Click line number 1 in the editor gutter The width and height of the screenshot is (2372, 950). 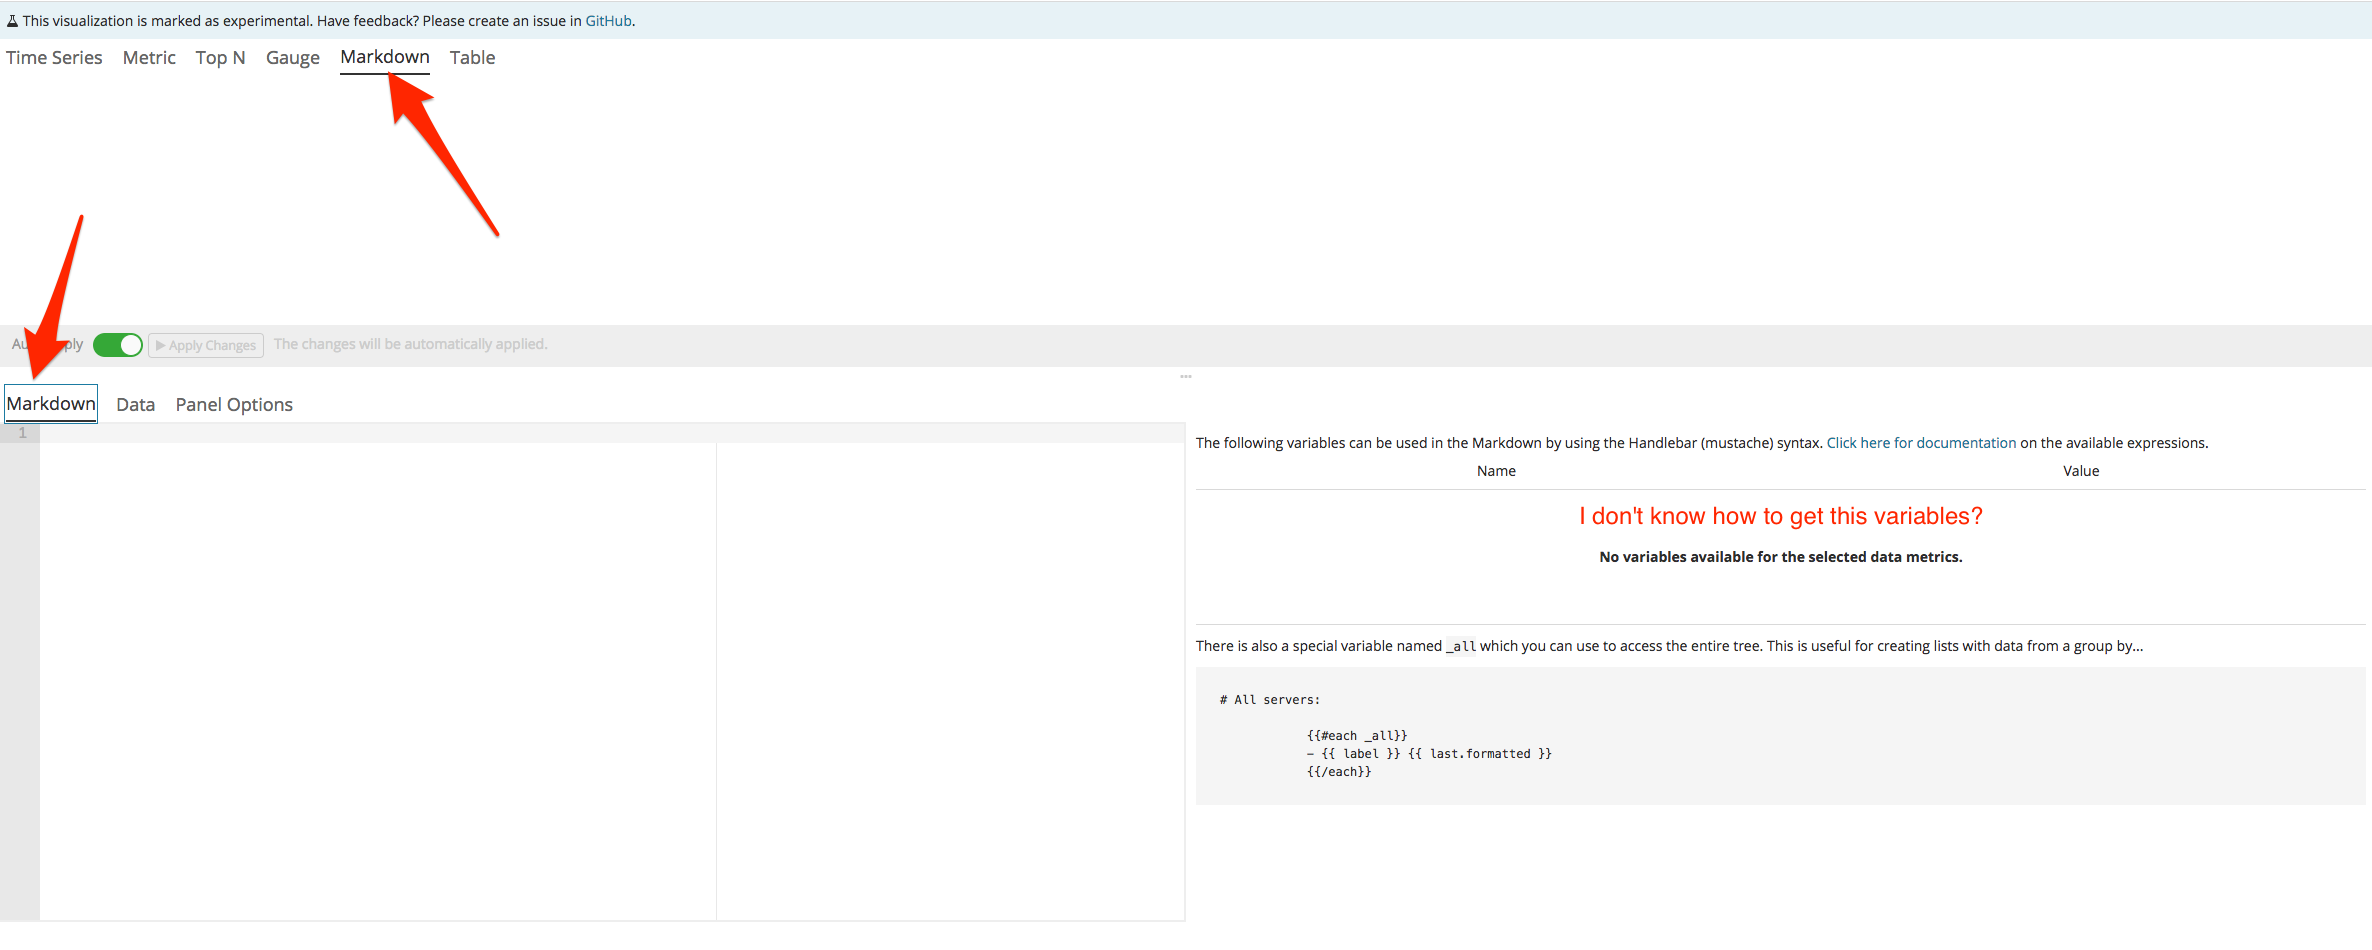pos(22,432)
